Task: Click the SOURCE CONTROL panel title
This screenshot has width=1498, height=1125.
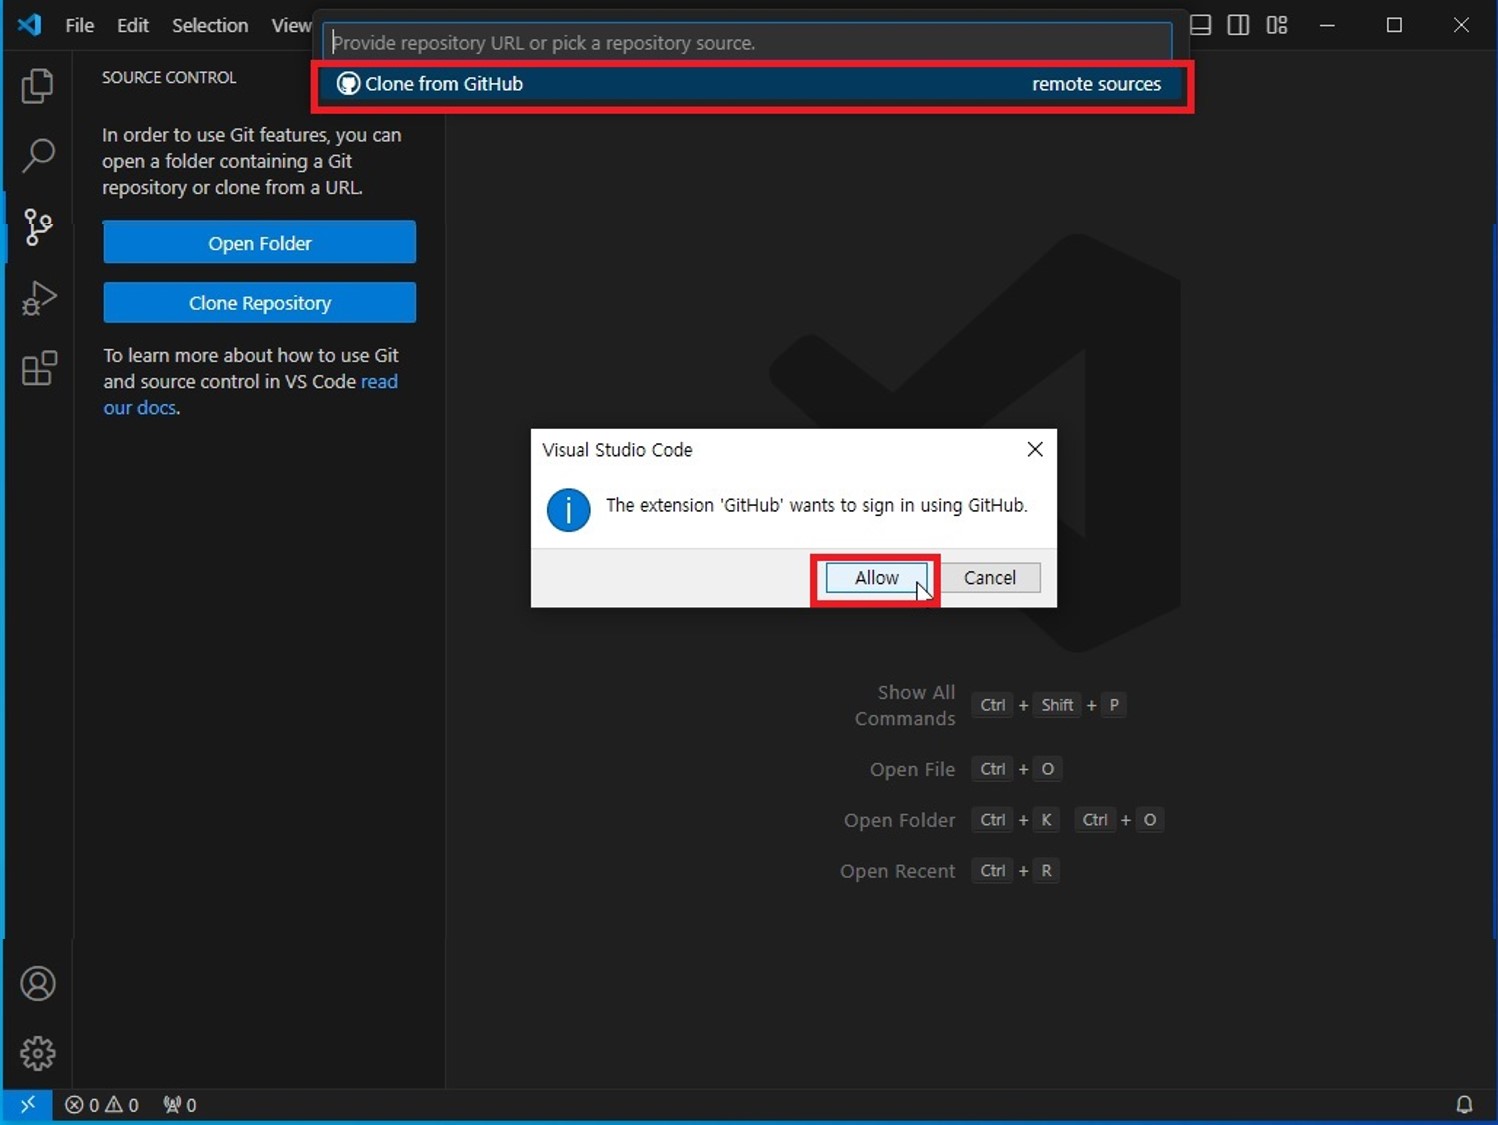Action: [x=169, y=78]
